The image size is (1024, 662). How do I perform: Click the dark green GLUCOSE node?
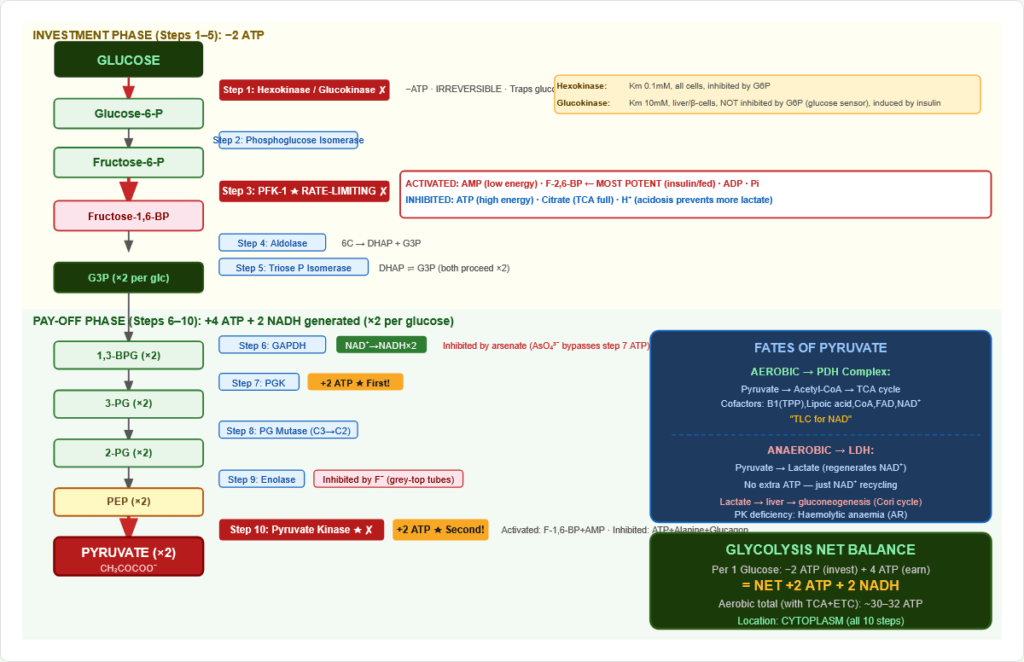[x=128, y=60]
